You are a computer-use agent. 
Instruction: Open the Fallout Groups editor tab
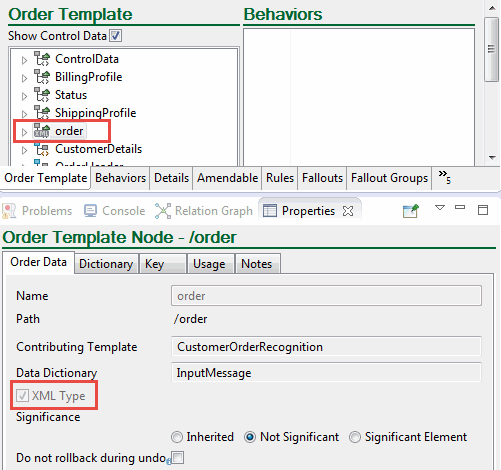pos(389,178)
